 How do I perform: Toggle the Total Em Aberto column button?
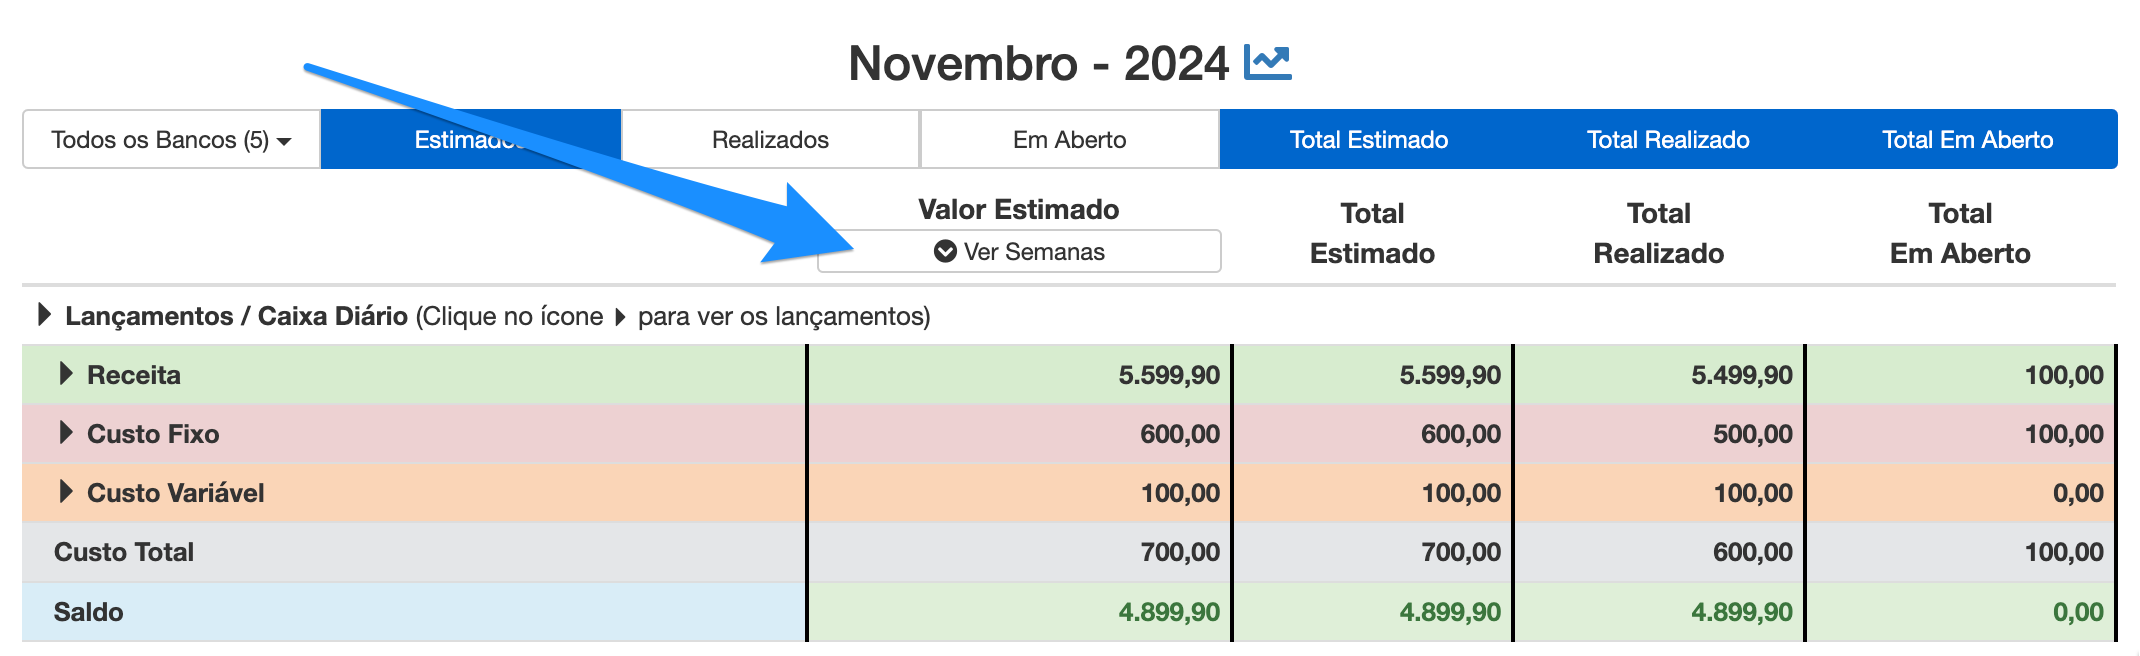pos(1967,139)
